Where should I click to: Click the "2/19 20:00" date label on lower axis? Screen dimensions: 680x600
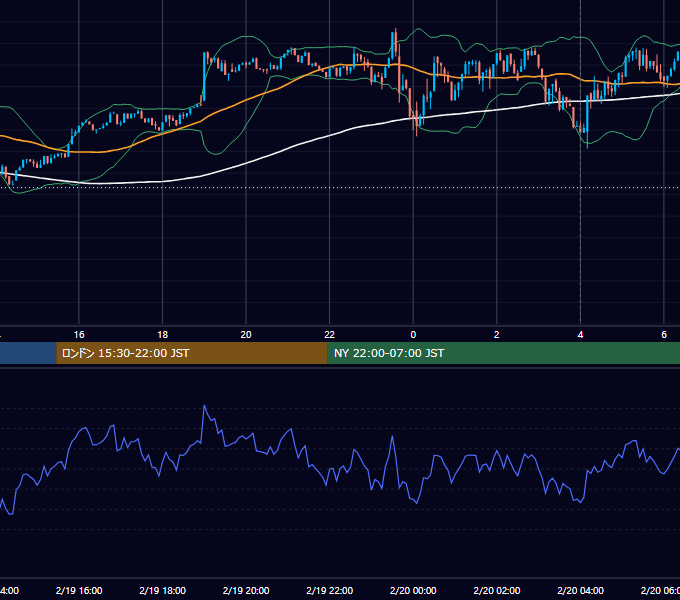point(246,590)
